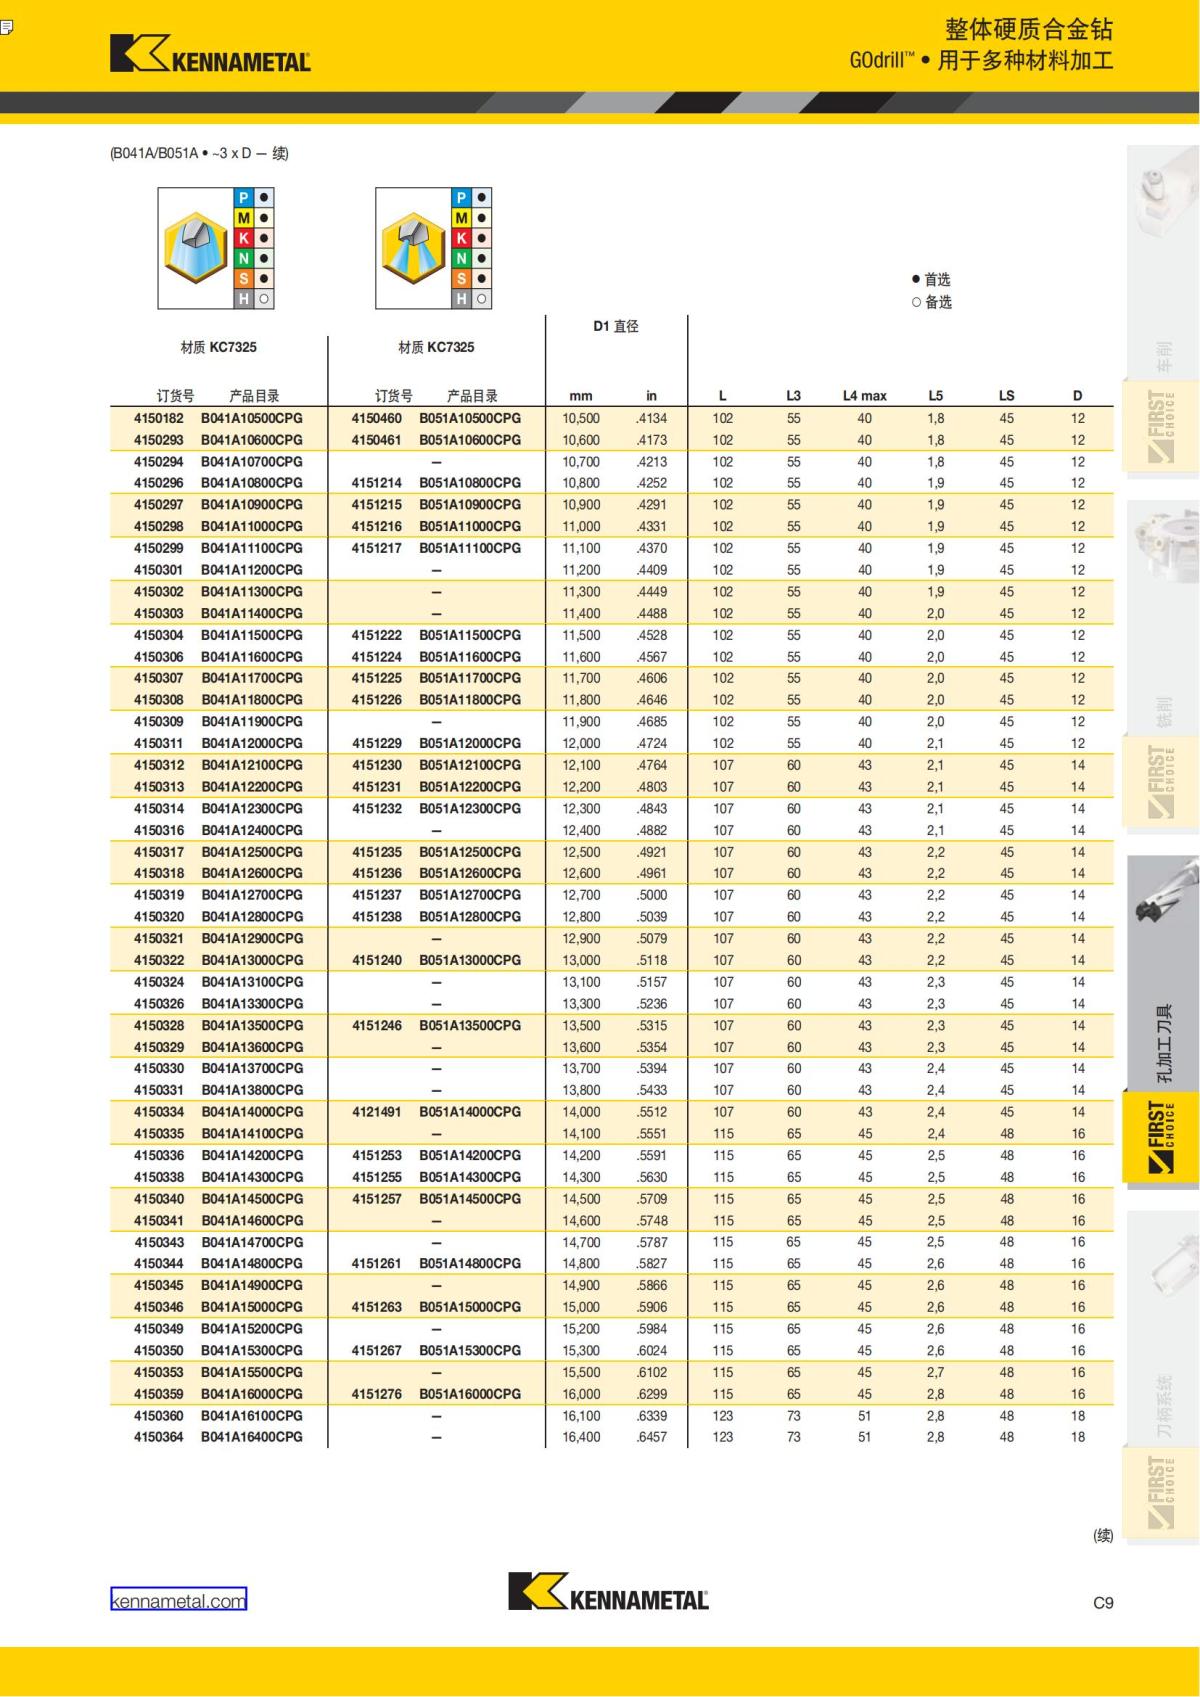Screen dimensions: 1200x1697
Task: Click the L5 column header
Action: 935,396
